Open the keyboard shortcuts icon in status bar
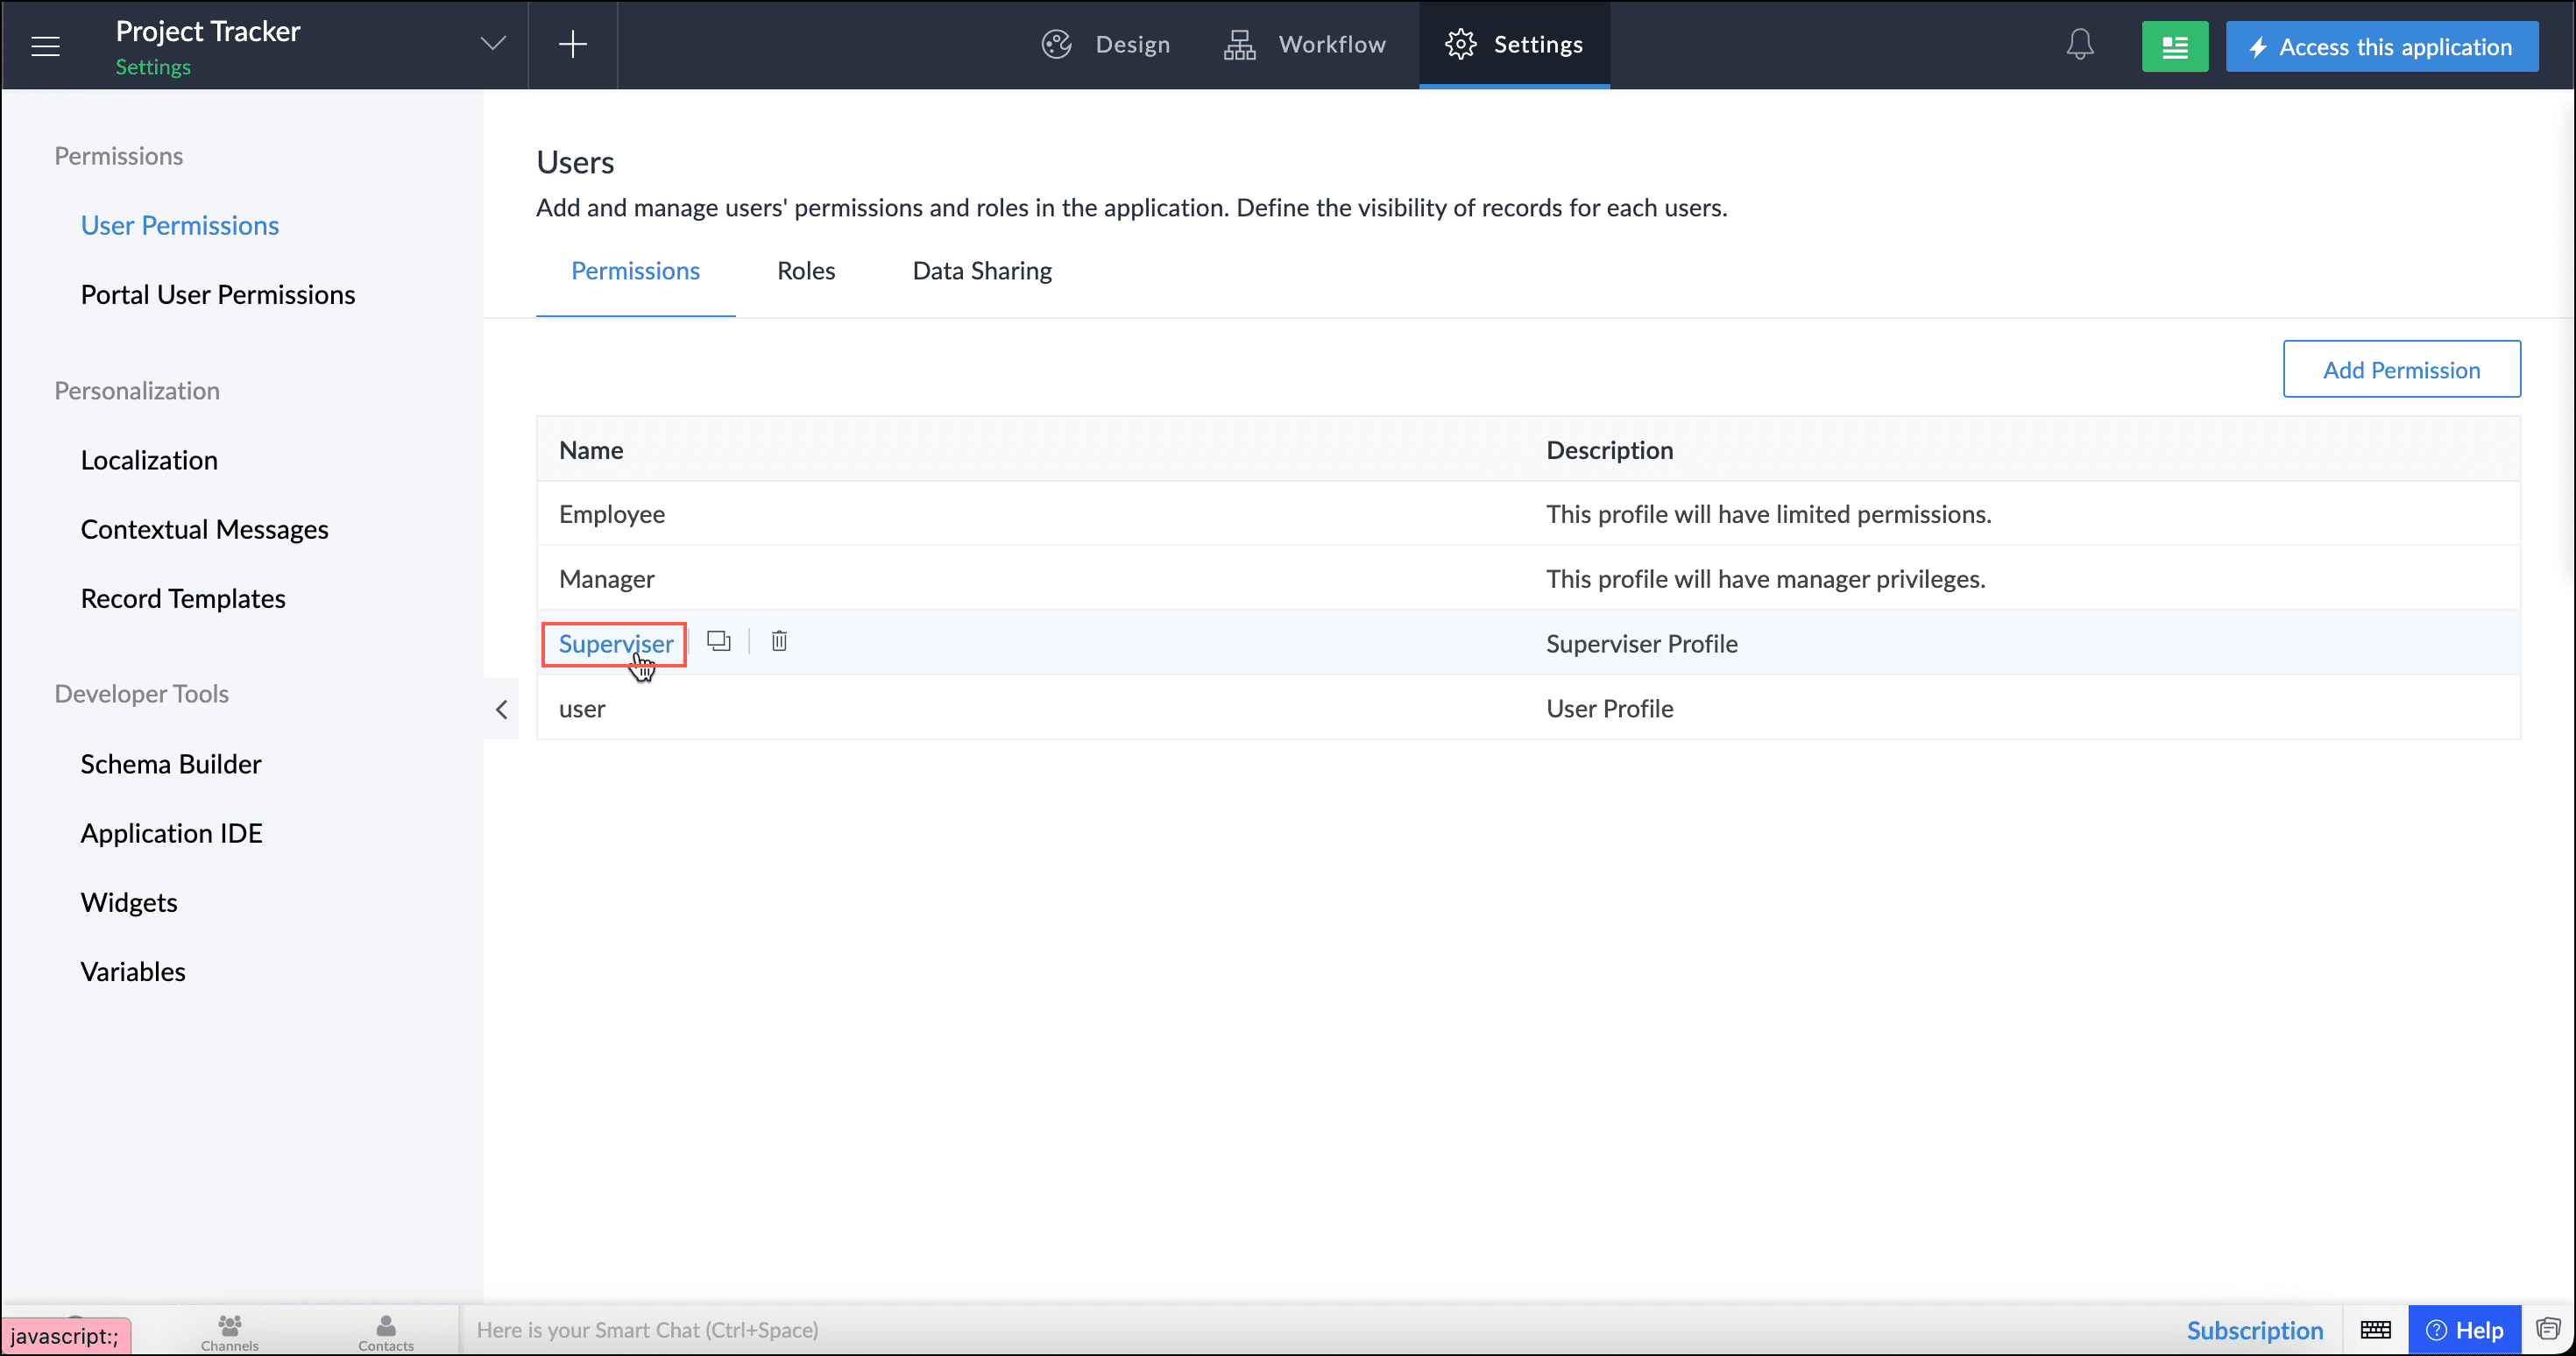Viewport: 2576px width, 1356px height. [2375, 1330]
